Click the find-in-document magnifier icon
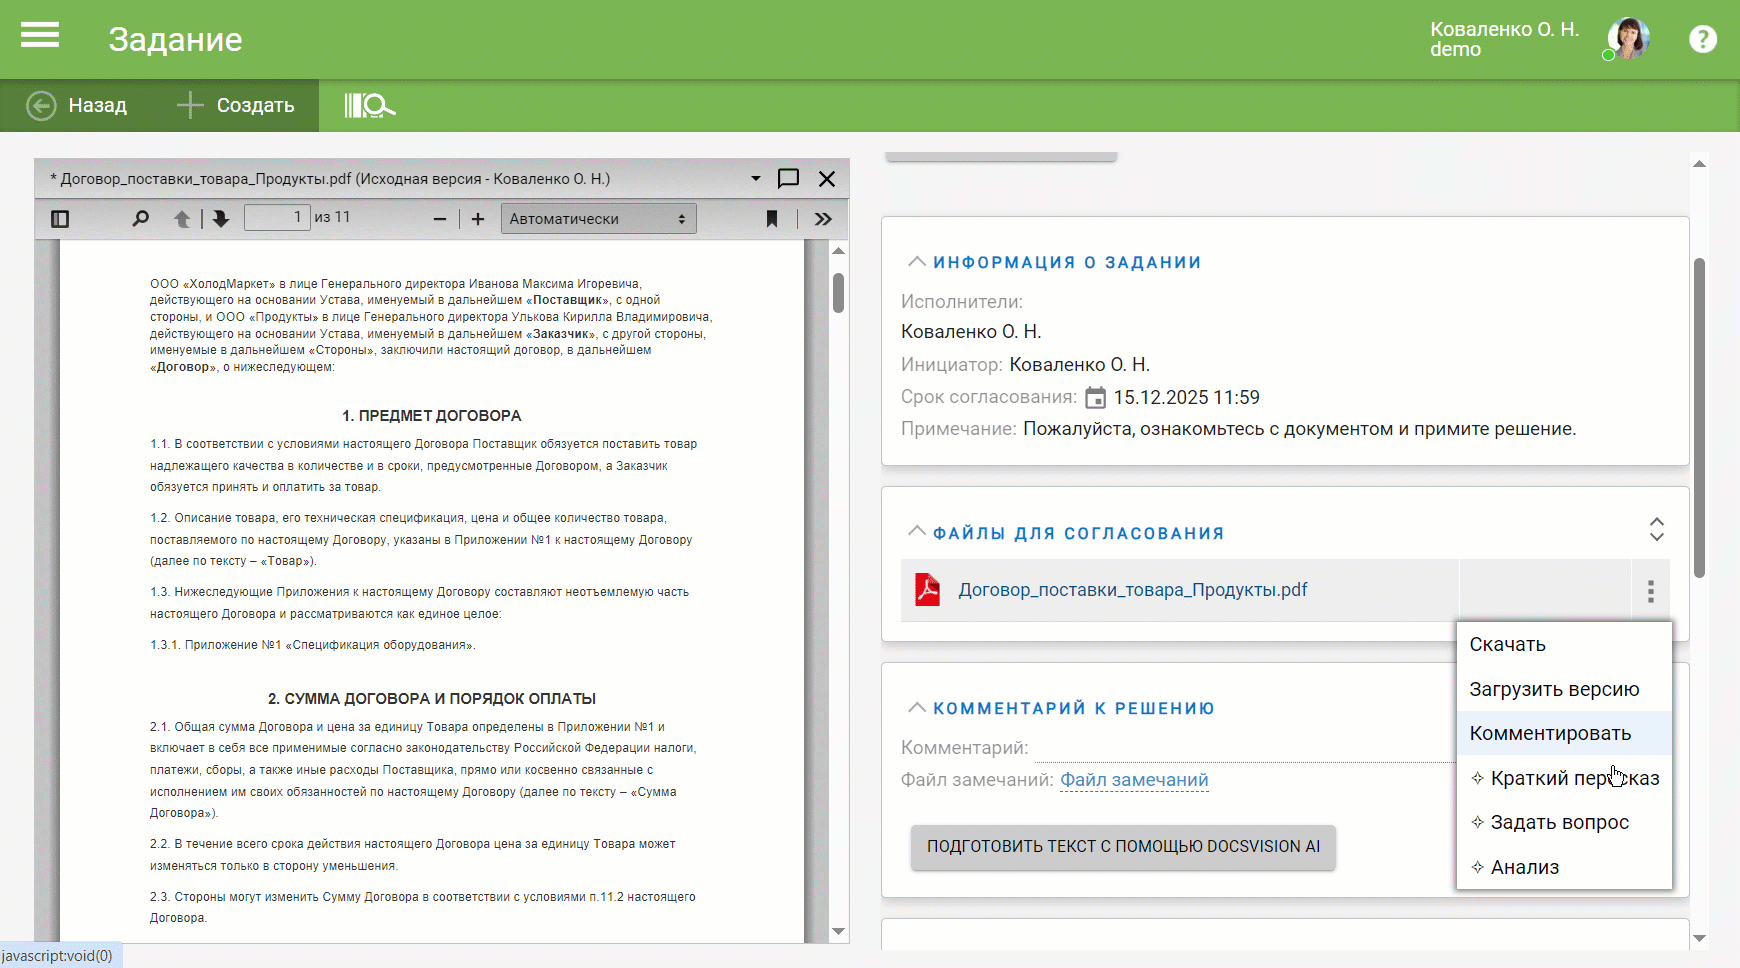This screenshot has width=1740, height=968. pos(141,219)
